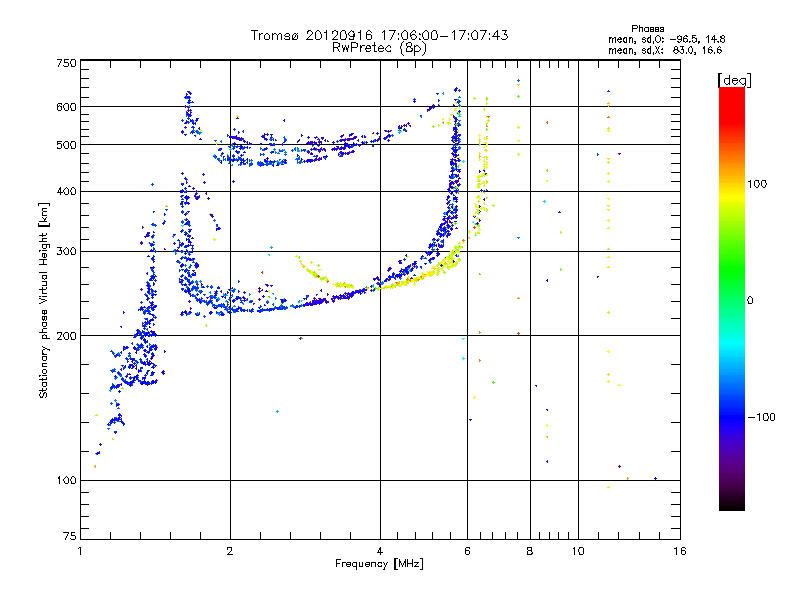Click the "16" frequency axis label

[x=680, y=551]
